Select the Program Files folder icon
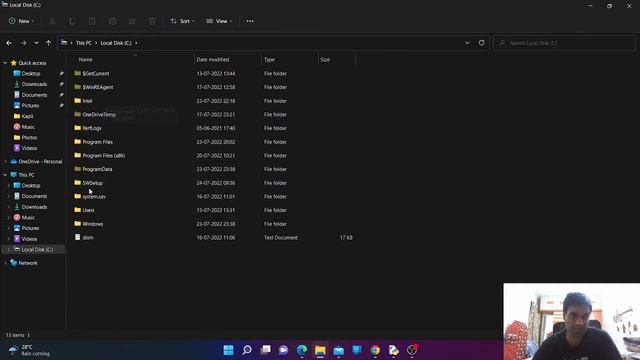The width and height of the screenshot is (640, 360). tap(78, 142)
